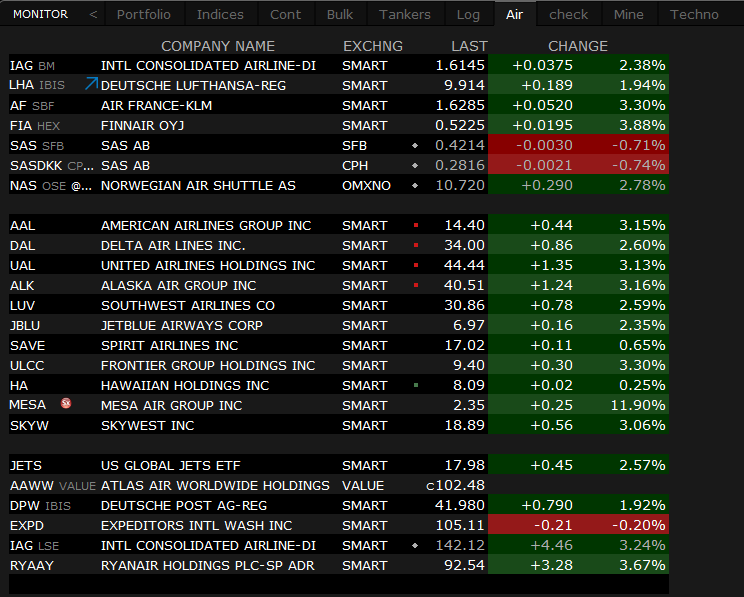Click the diamond marker in NAS row
Image resolution: width=744 pixels, height=597 pixels.
(415, 186)
